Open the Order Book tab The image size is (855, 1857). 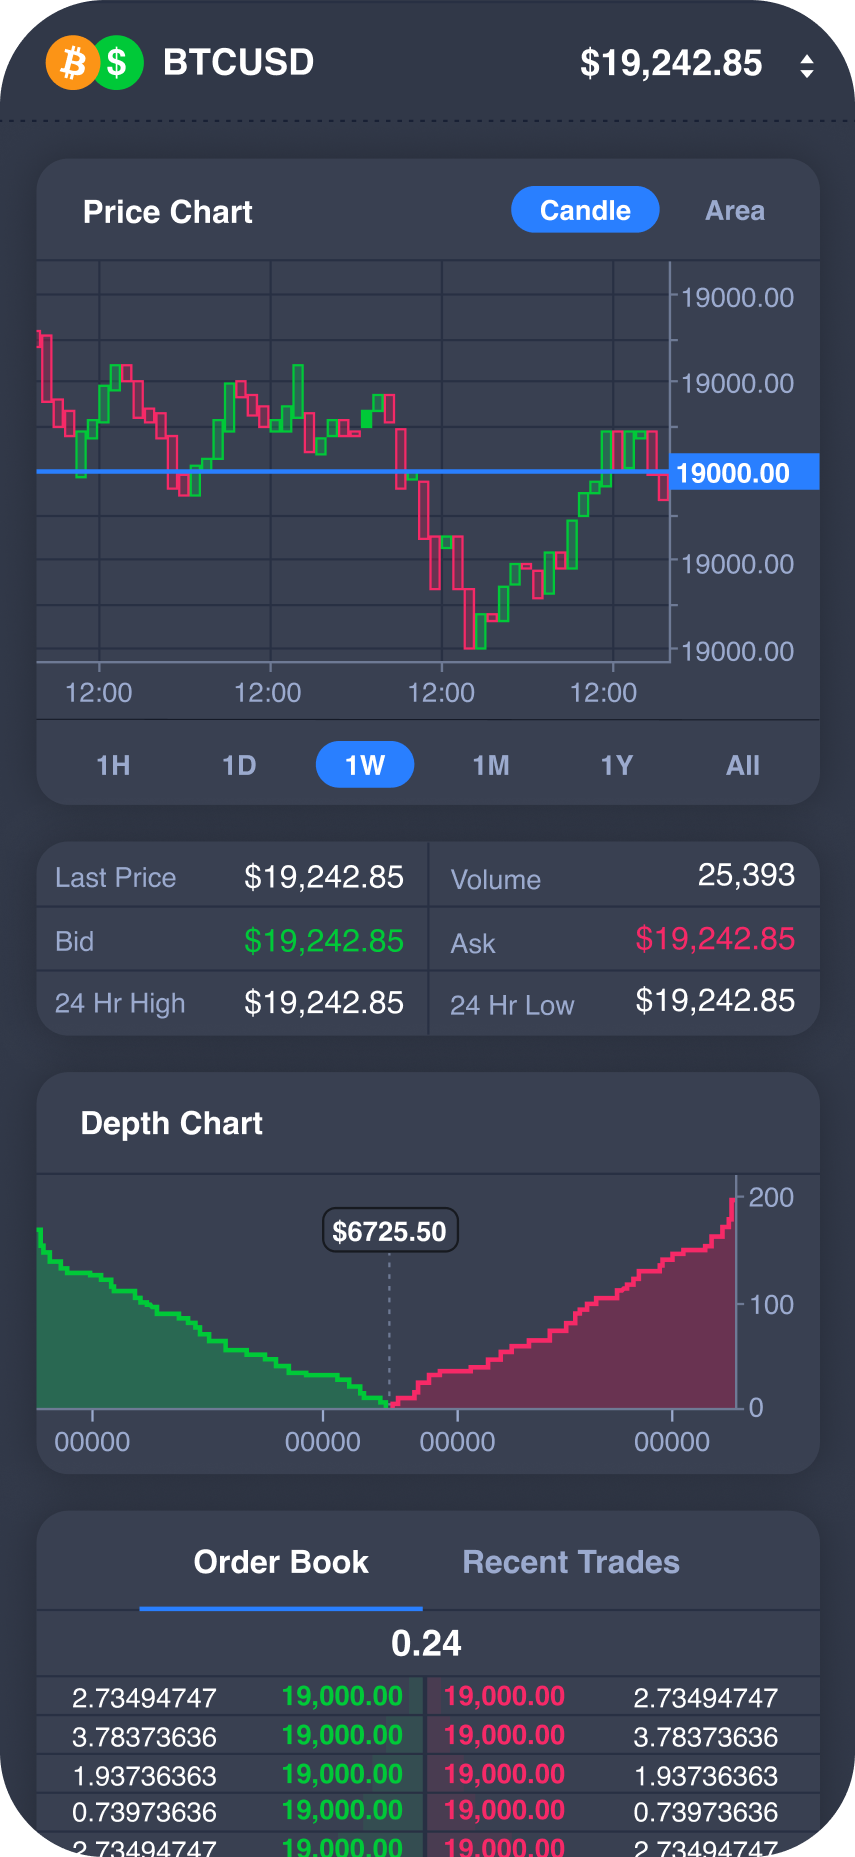[x=281, y=1562]
